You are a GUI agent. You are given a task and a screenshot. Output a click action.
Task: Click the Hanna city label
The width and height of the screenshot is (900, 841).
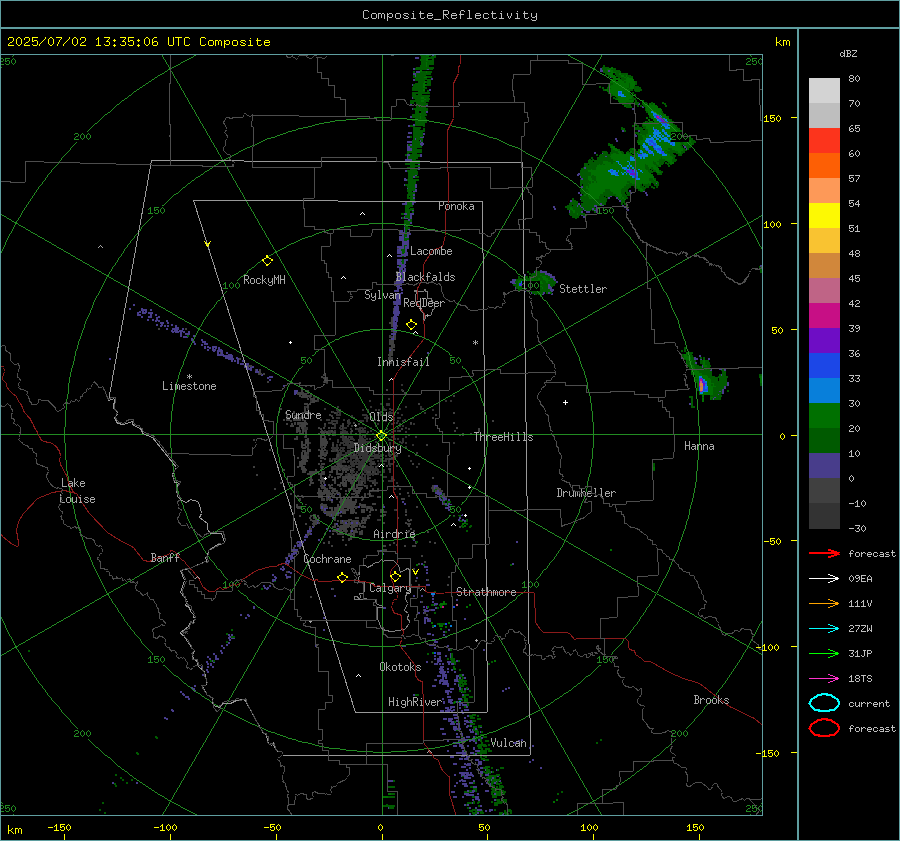pos(699,446)
